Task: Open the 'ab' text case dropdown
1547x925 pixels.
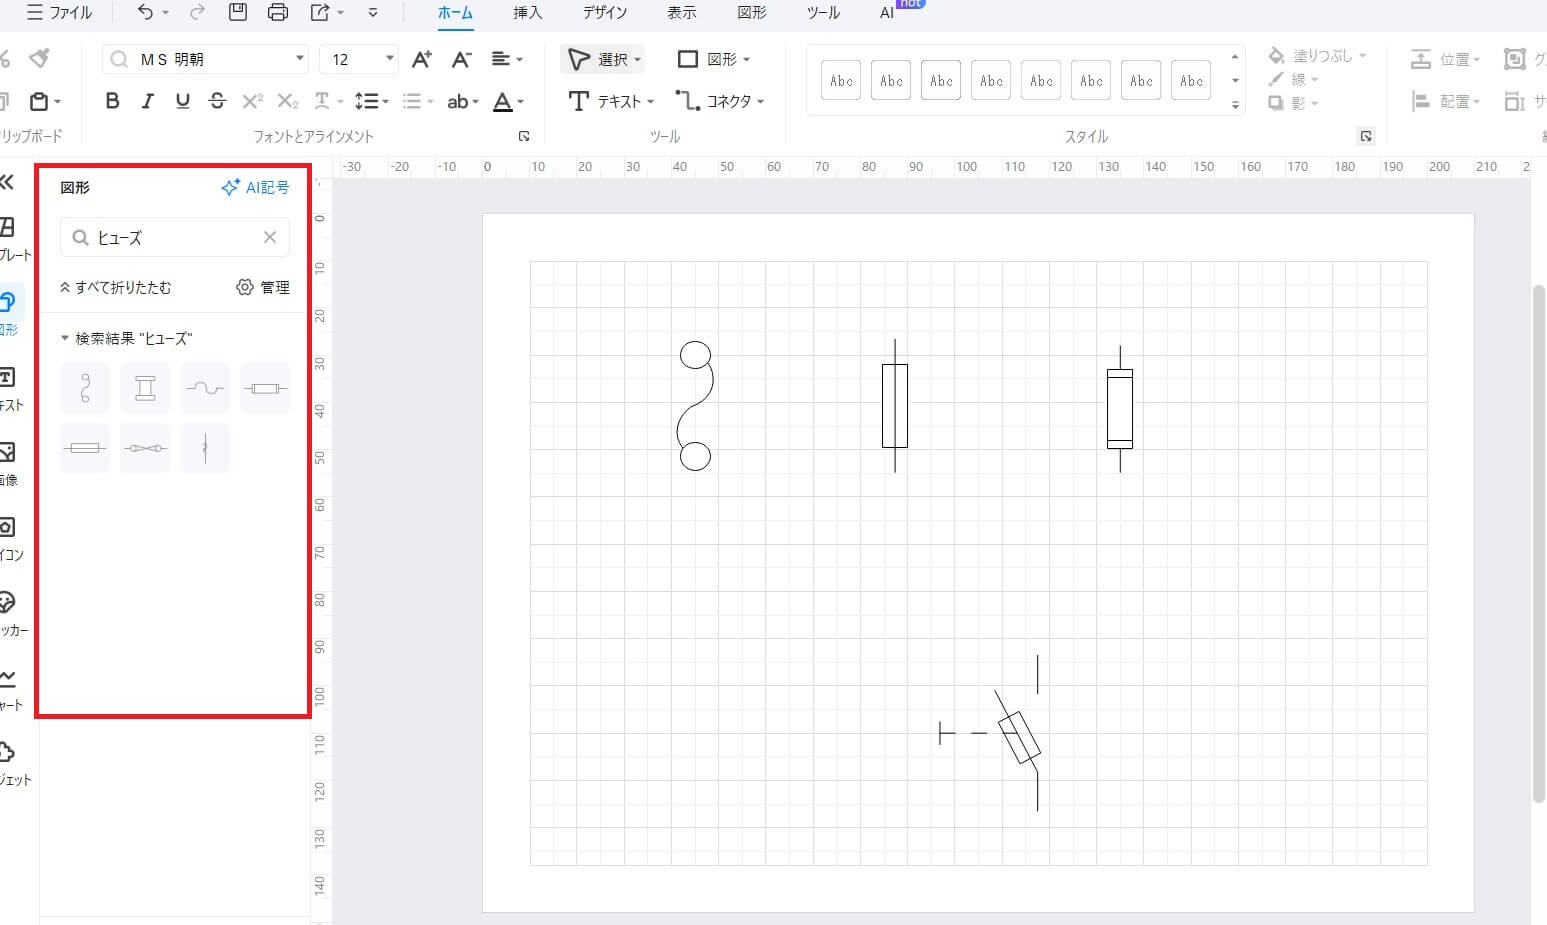Action: (x=463, y=101)
